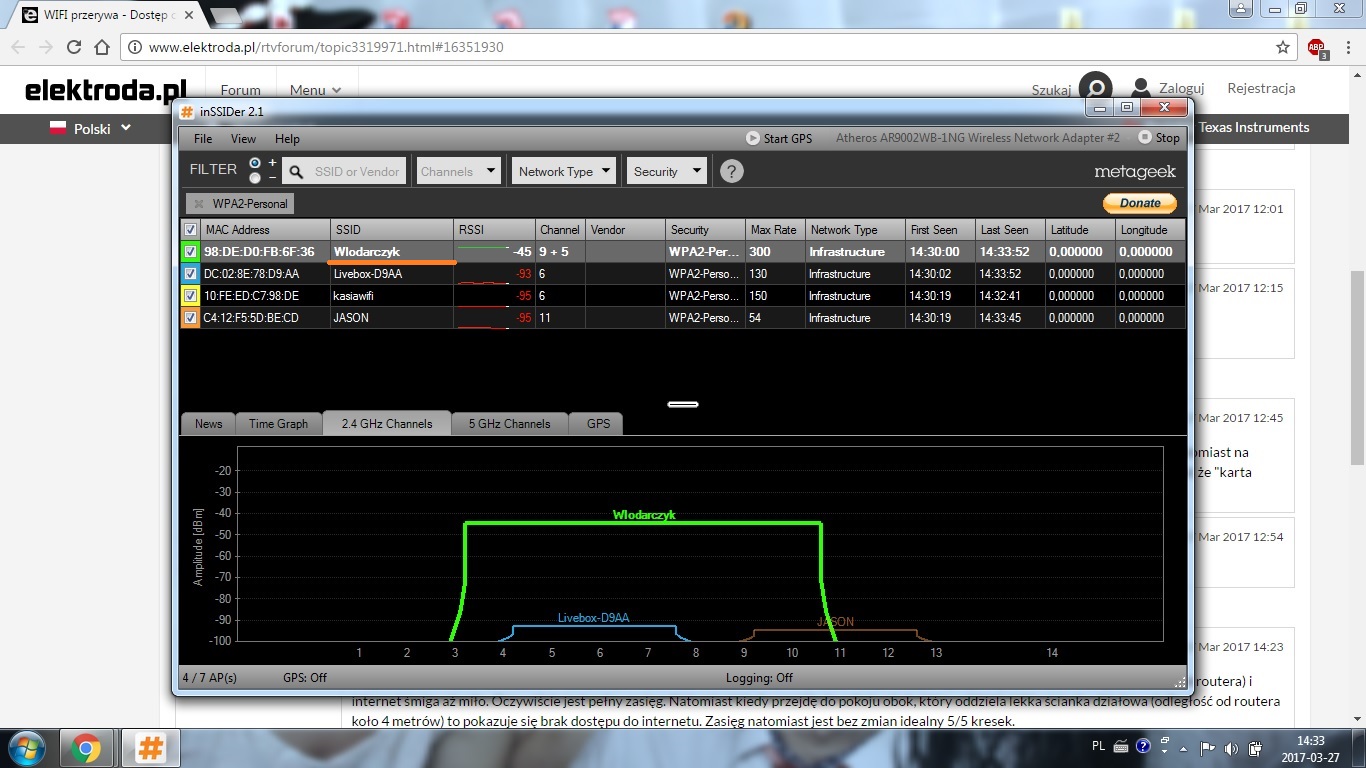Click the blue help icon in the tray

click(x=1144, y=747)
